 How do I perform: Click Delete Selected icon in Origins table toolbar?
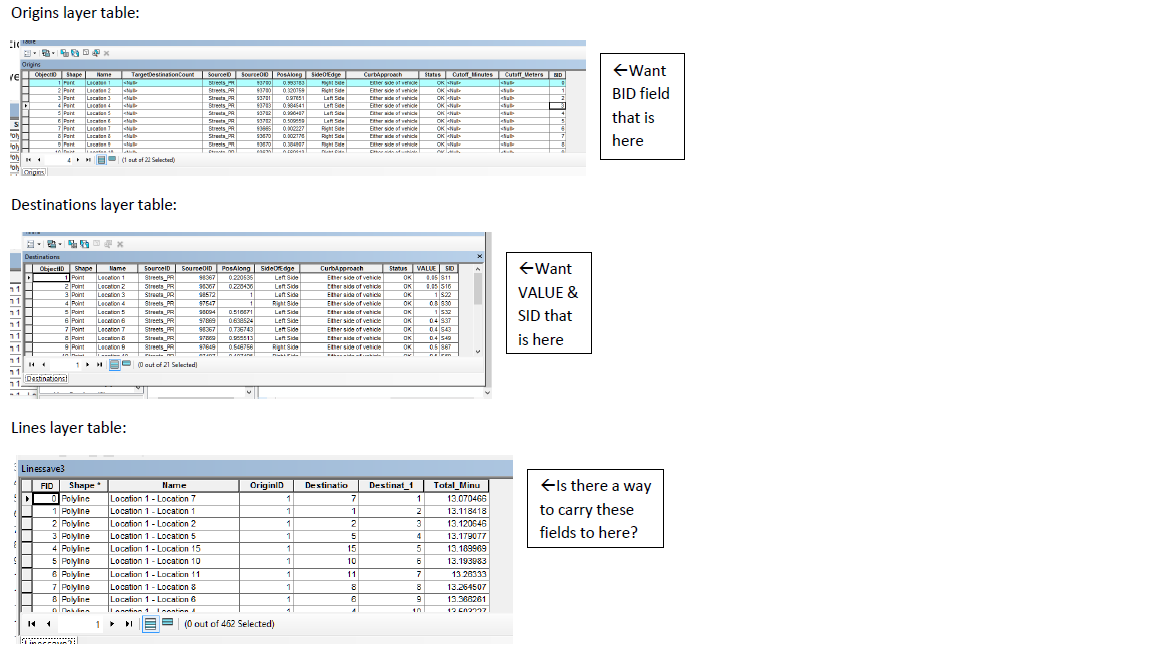point(107,53)
